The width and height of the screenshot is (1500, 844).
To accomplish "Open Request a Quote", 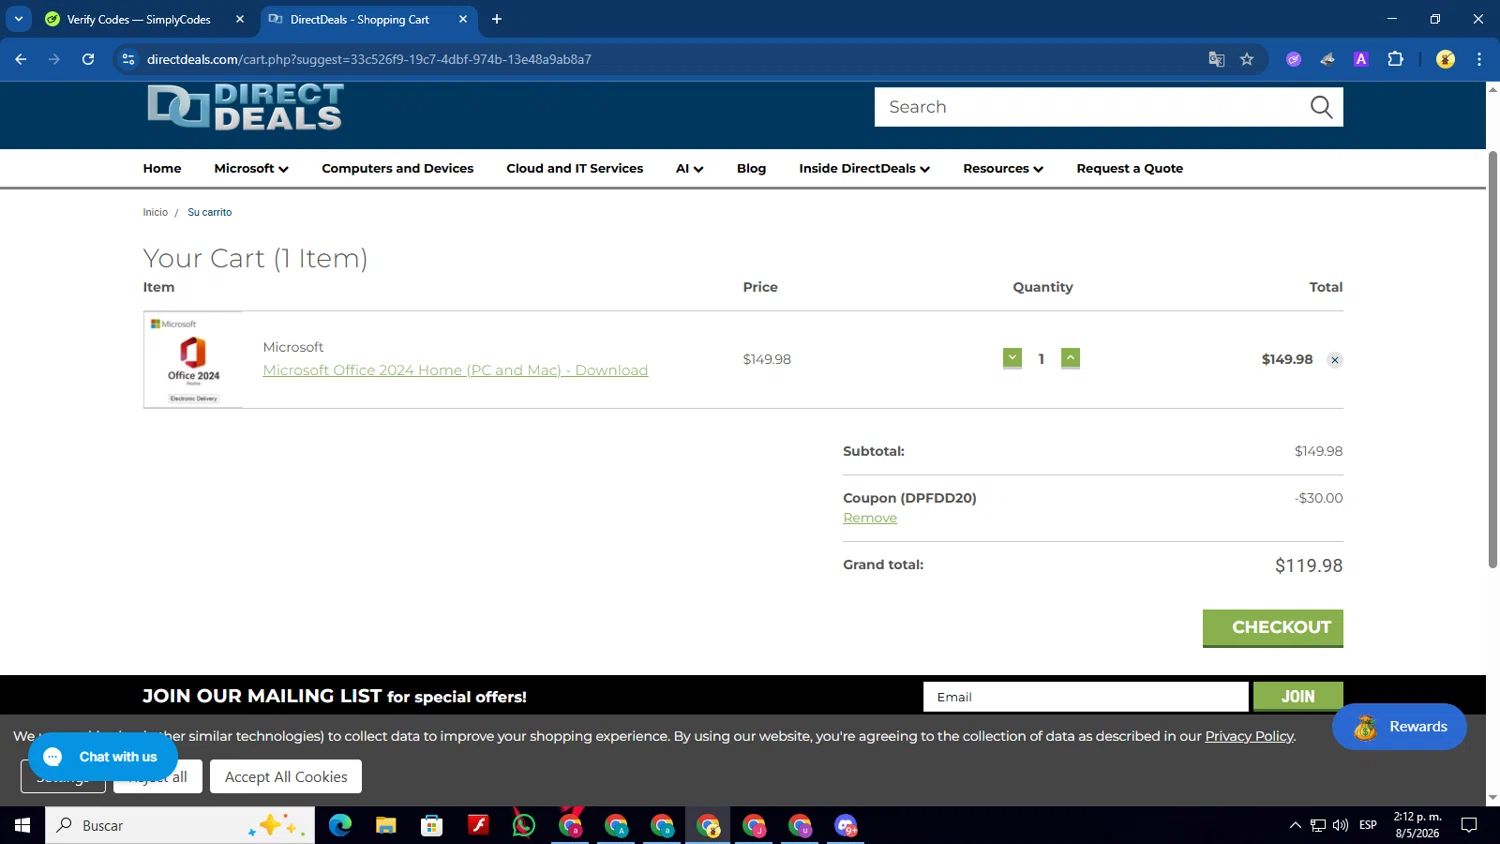I will (1130, 168).
